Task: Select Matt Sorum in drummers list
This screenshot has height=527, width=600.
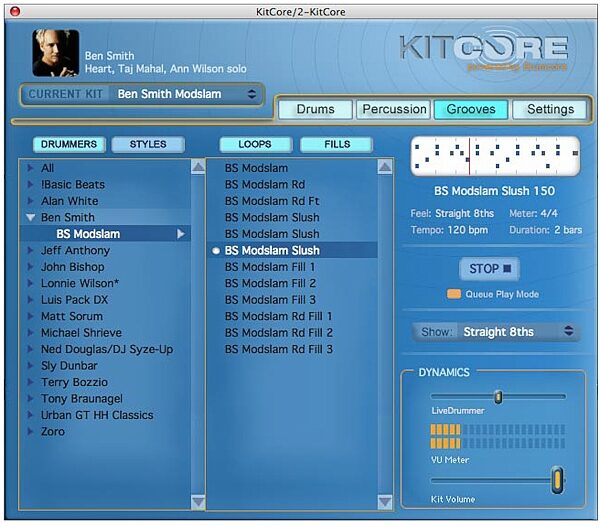Action: click(x=72, y=316)
